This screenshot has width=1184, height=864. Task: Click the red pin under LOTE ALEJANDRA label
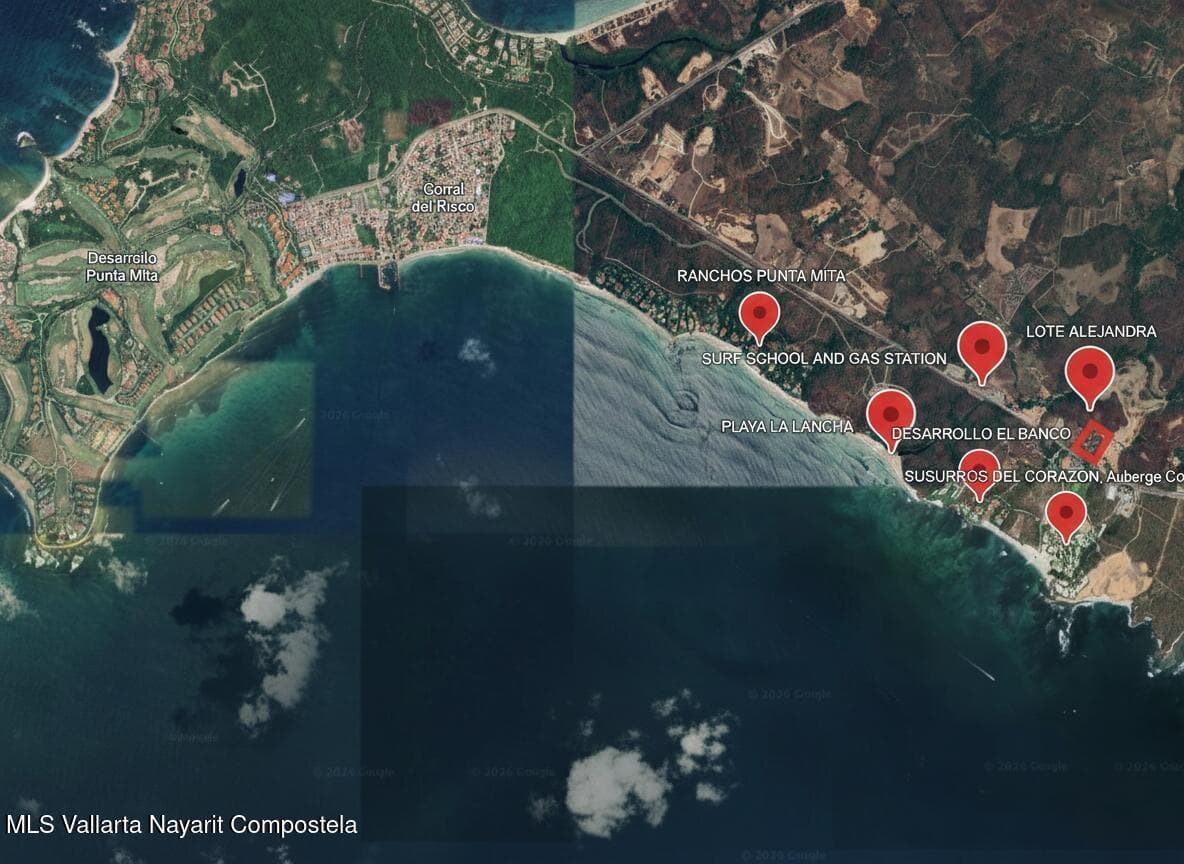point(1090,377)
